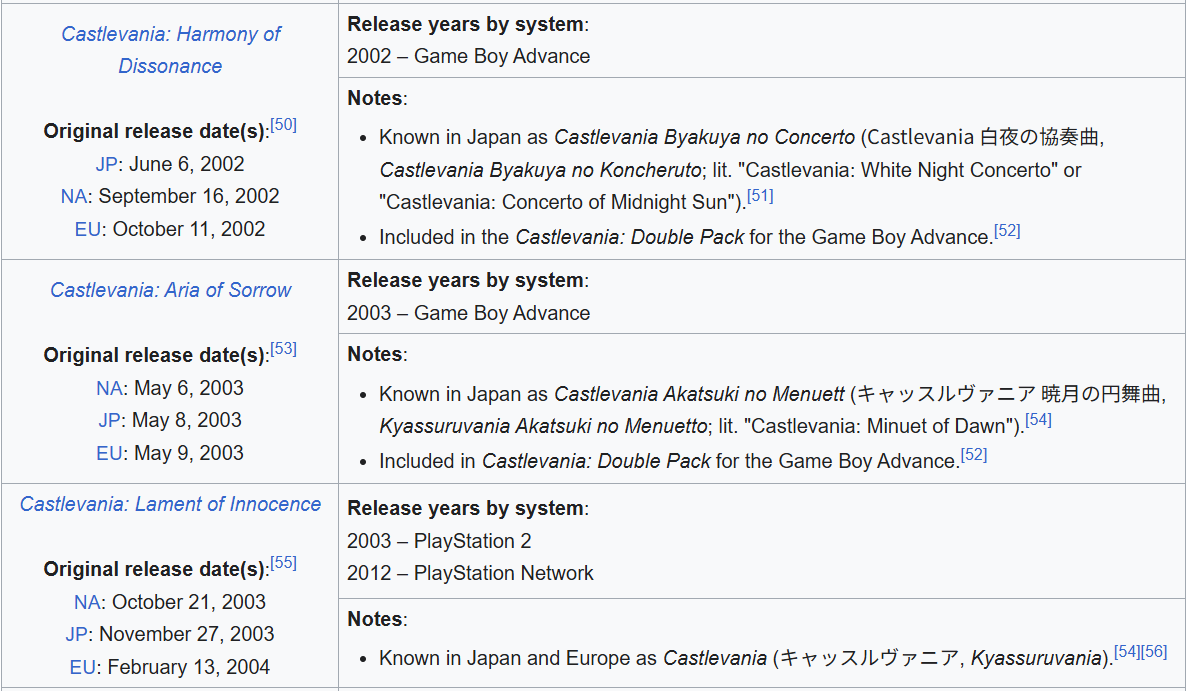Click "Release years by system" in Harmony of Dissonance row
Screen dimensions: 1187x691
(x=466, y=24)
